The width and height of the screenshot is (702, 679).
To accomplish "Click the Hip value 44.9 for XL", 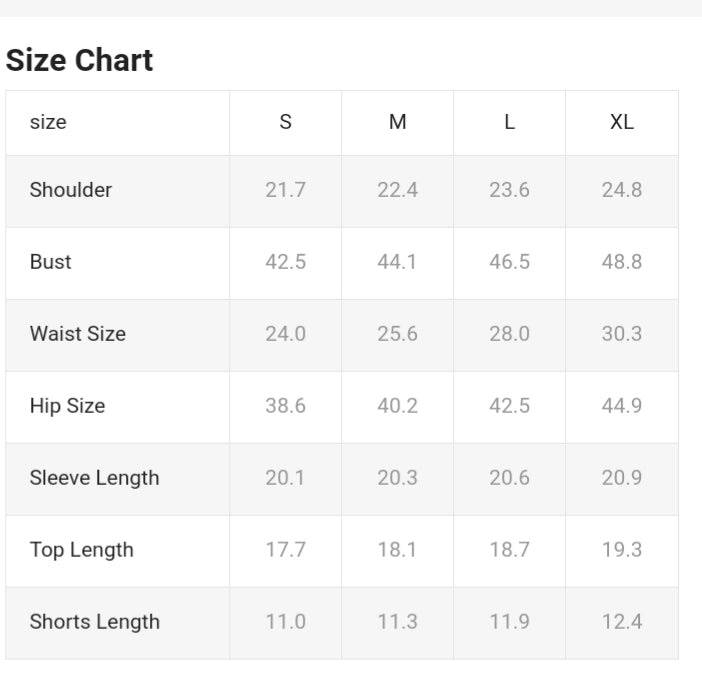I will click(x=622, y=406).
